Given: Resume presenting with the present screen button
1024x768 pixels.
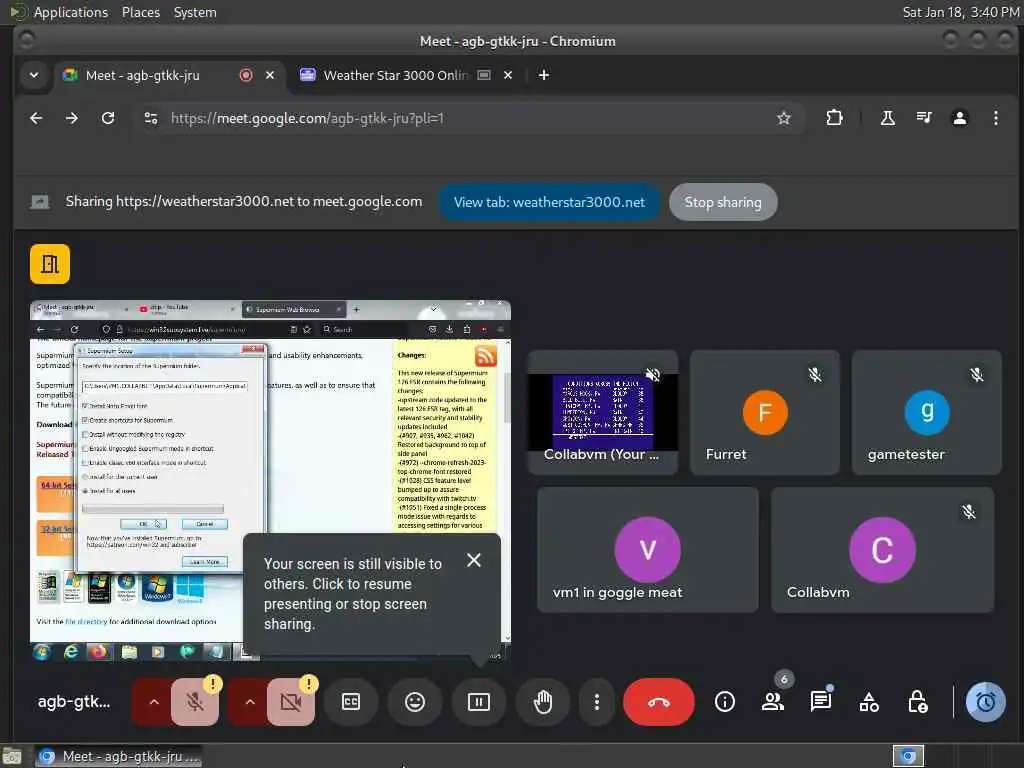Looking at the screenshot, I should [x=479, y=702].
